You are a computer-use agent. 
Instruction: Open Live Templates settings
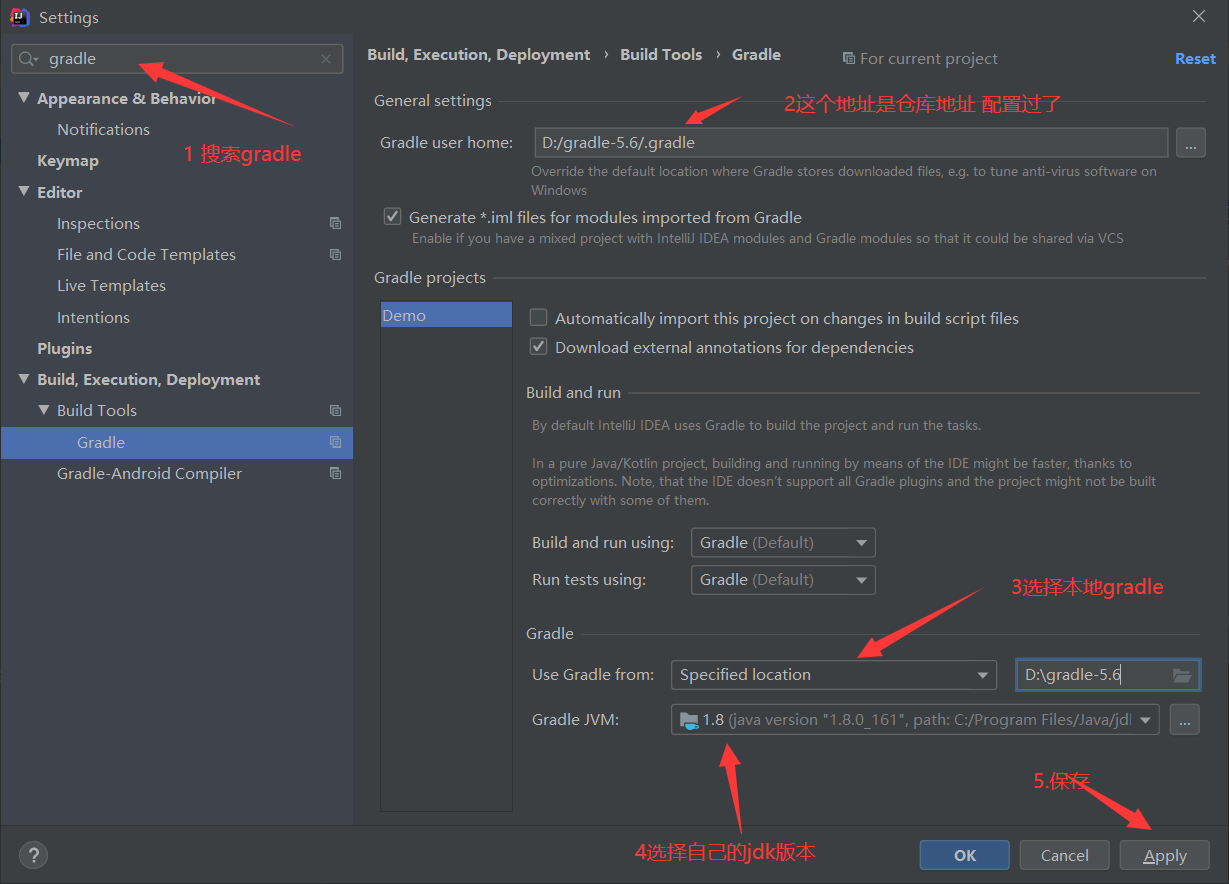111,286
